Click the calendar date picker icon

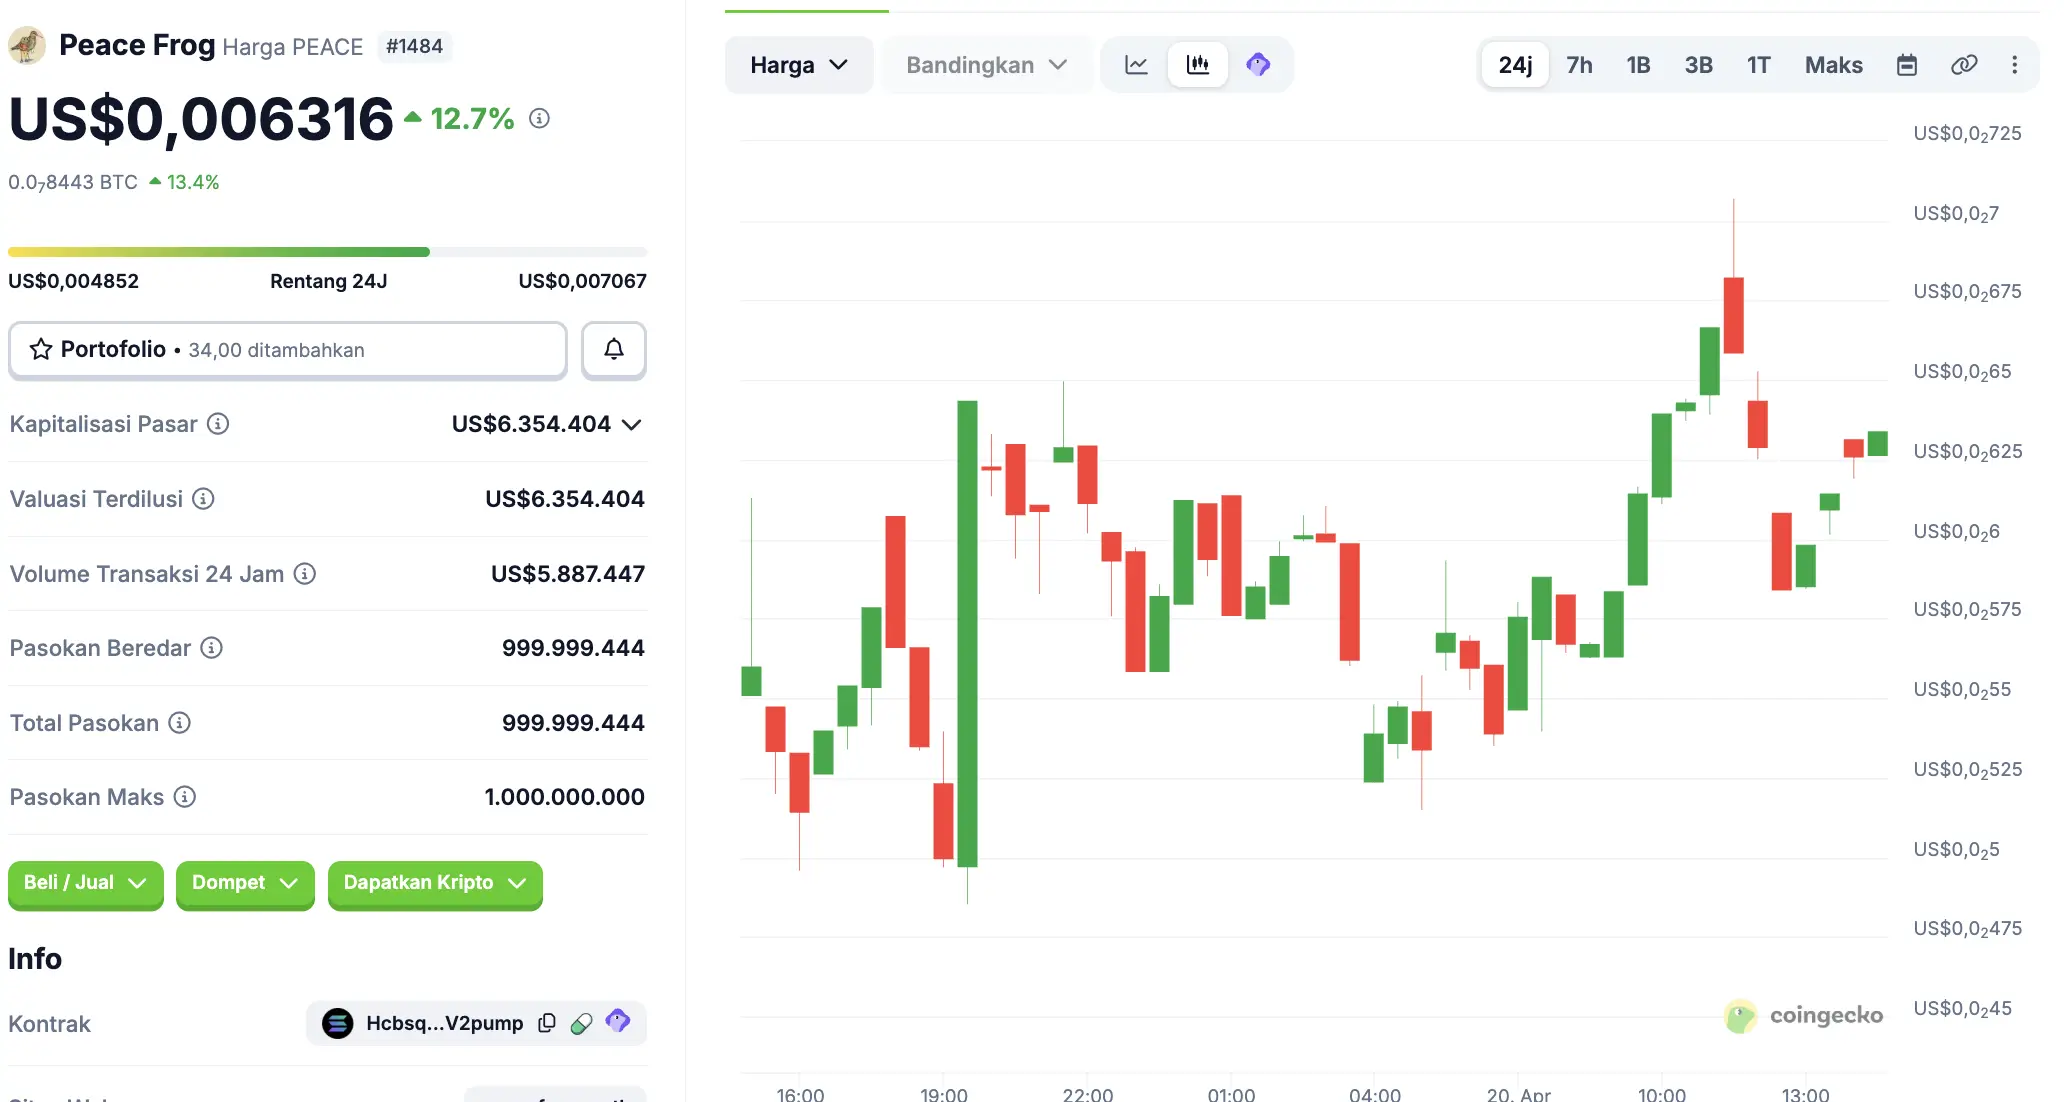[x=1907, y=64]
